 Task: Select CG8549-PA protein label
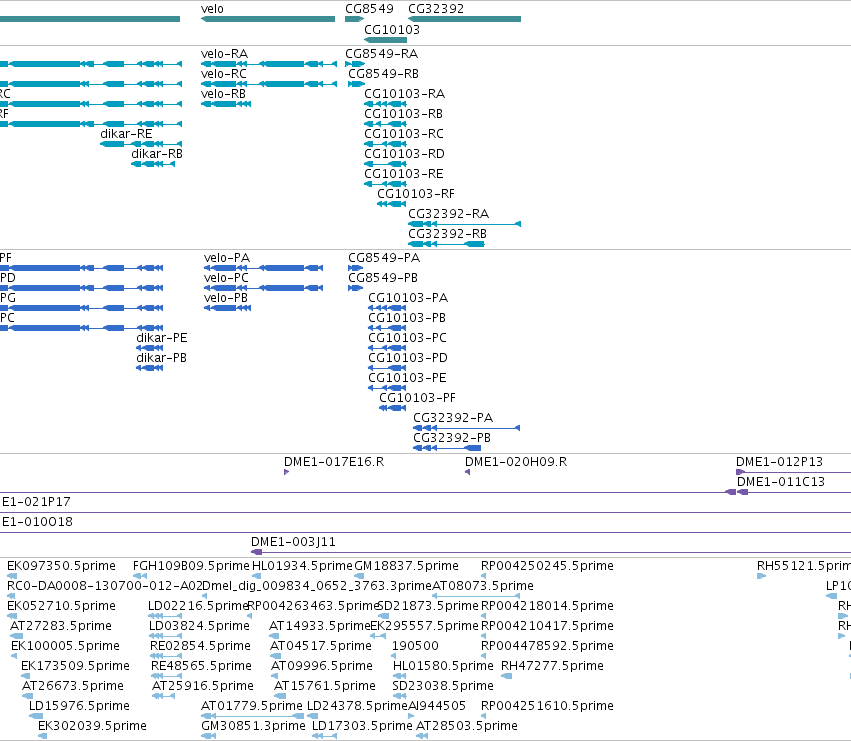coord(384,258)
